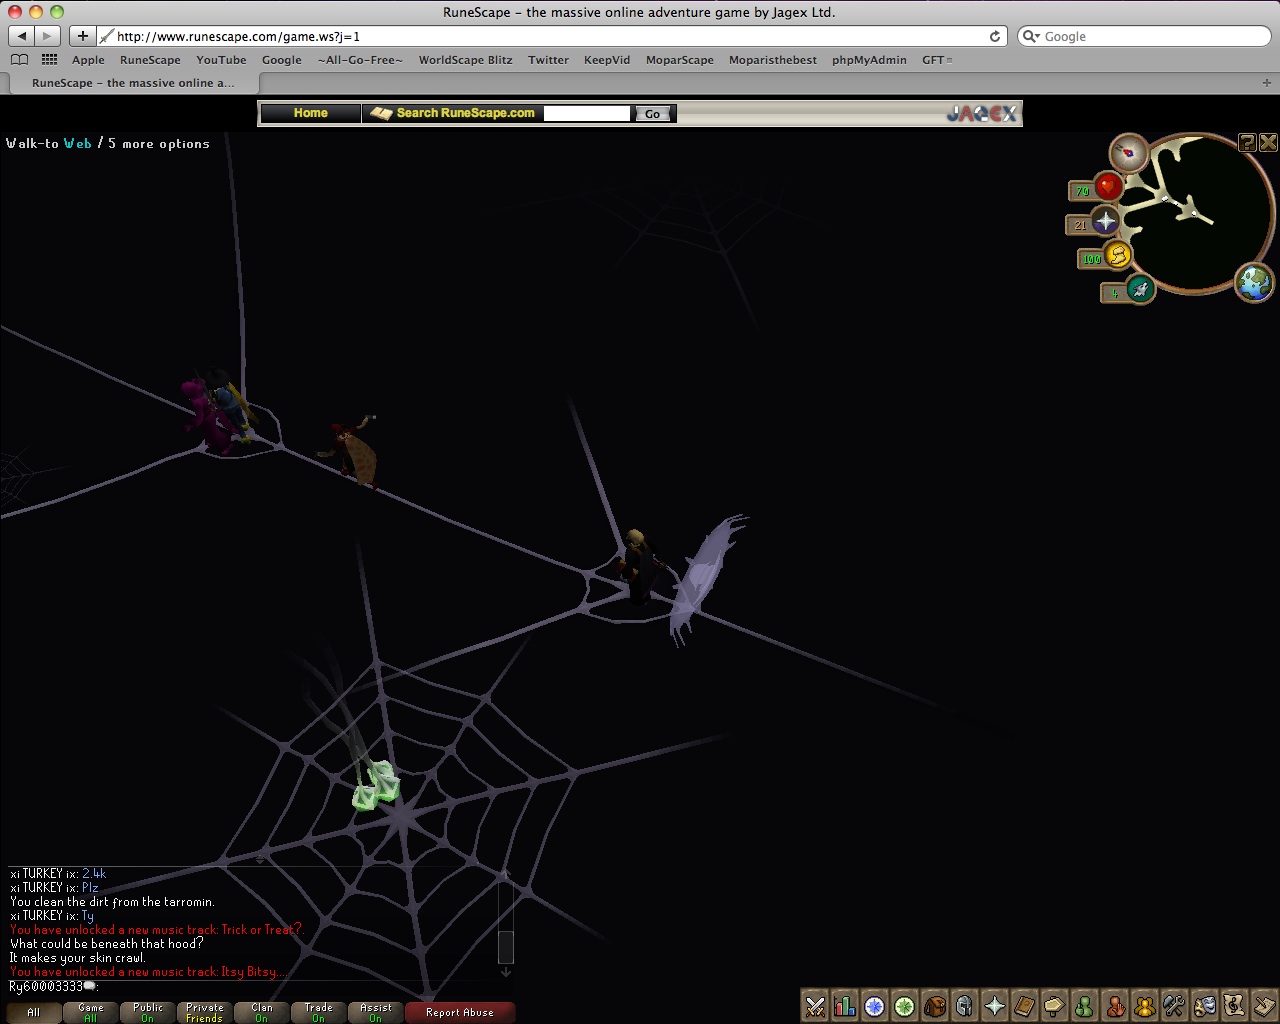Reload the page

(994, 36)
